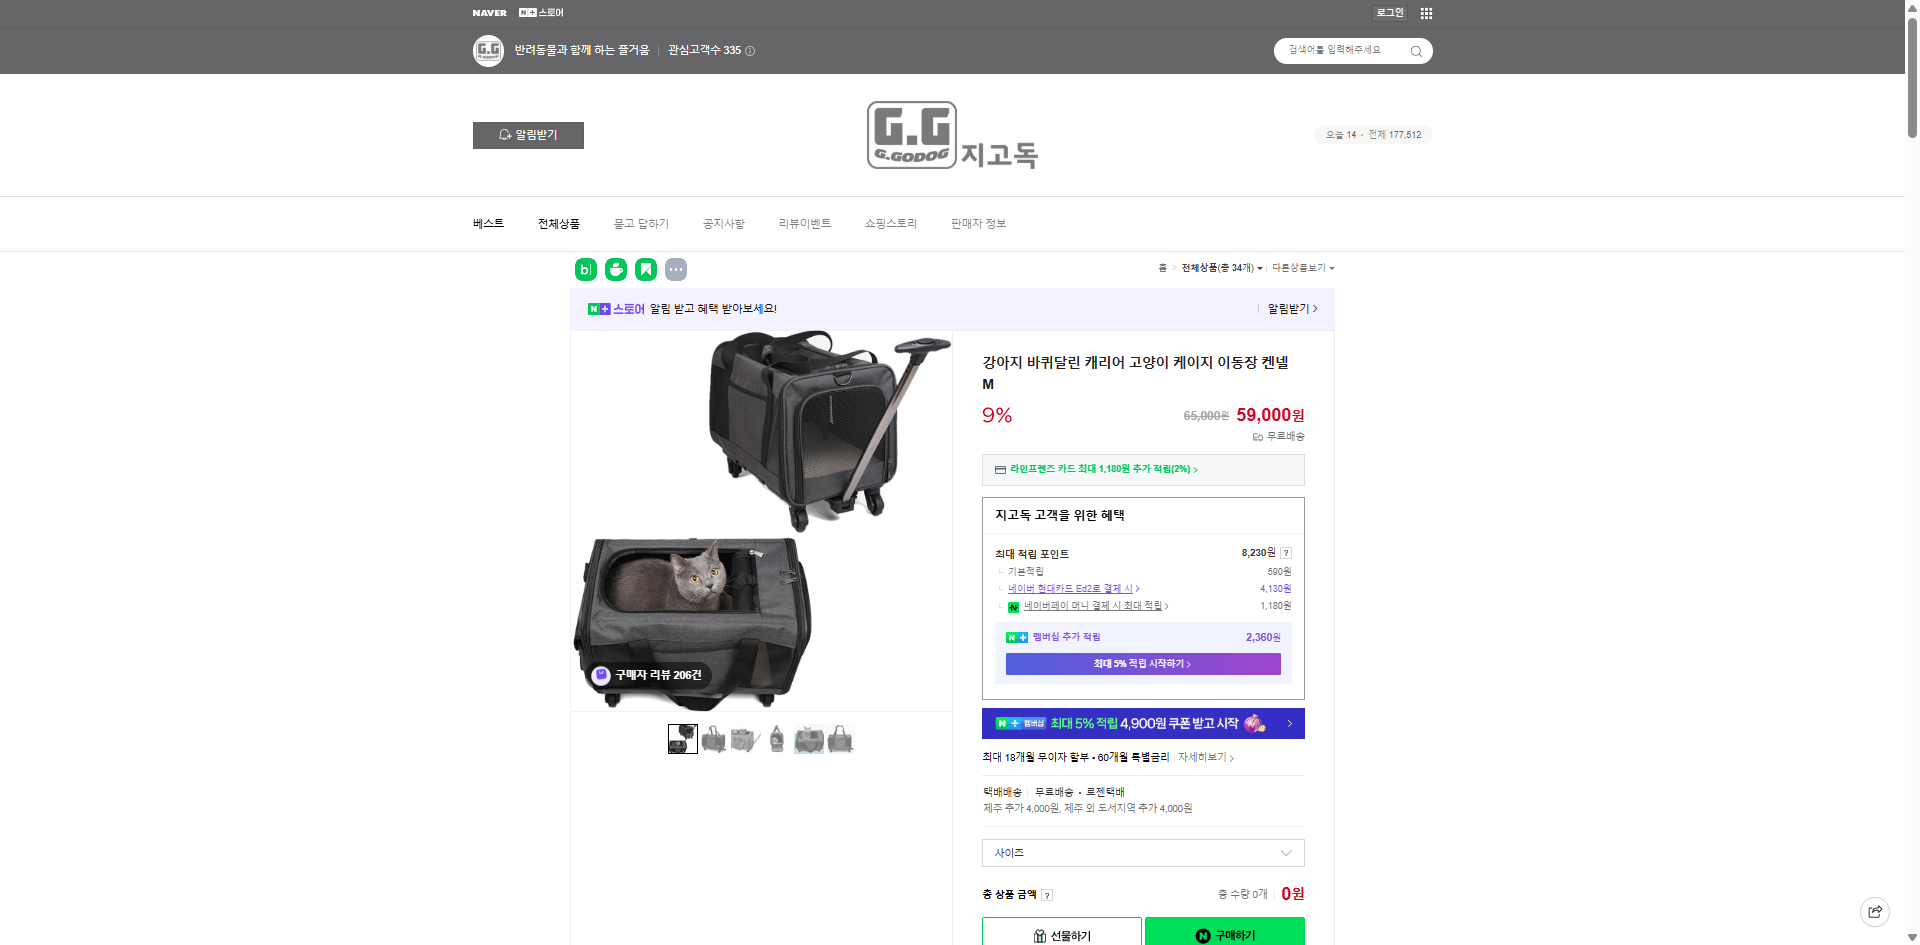Open more sharing options via ellipsis icon
The width and height of the screenshot is (1920, 945).
tap(676, 269)
